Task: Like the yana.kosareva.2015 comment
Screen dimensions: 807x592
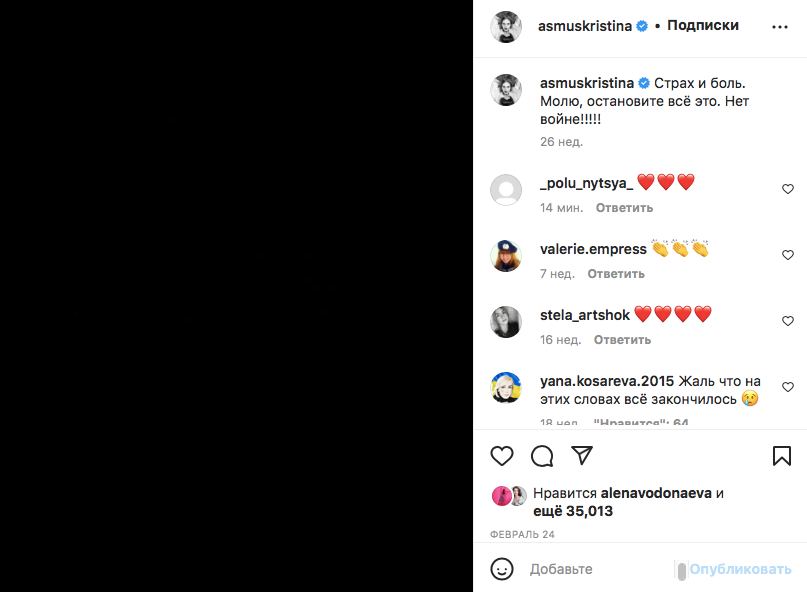Action: point(788,387)
